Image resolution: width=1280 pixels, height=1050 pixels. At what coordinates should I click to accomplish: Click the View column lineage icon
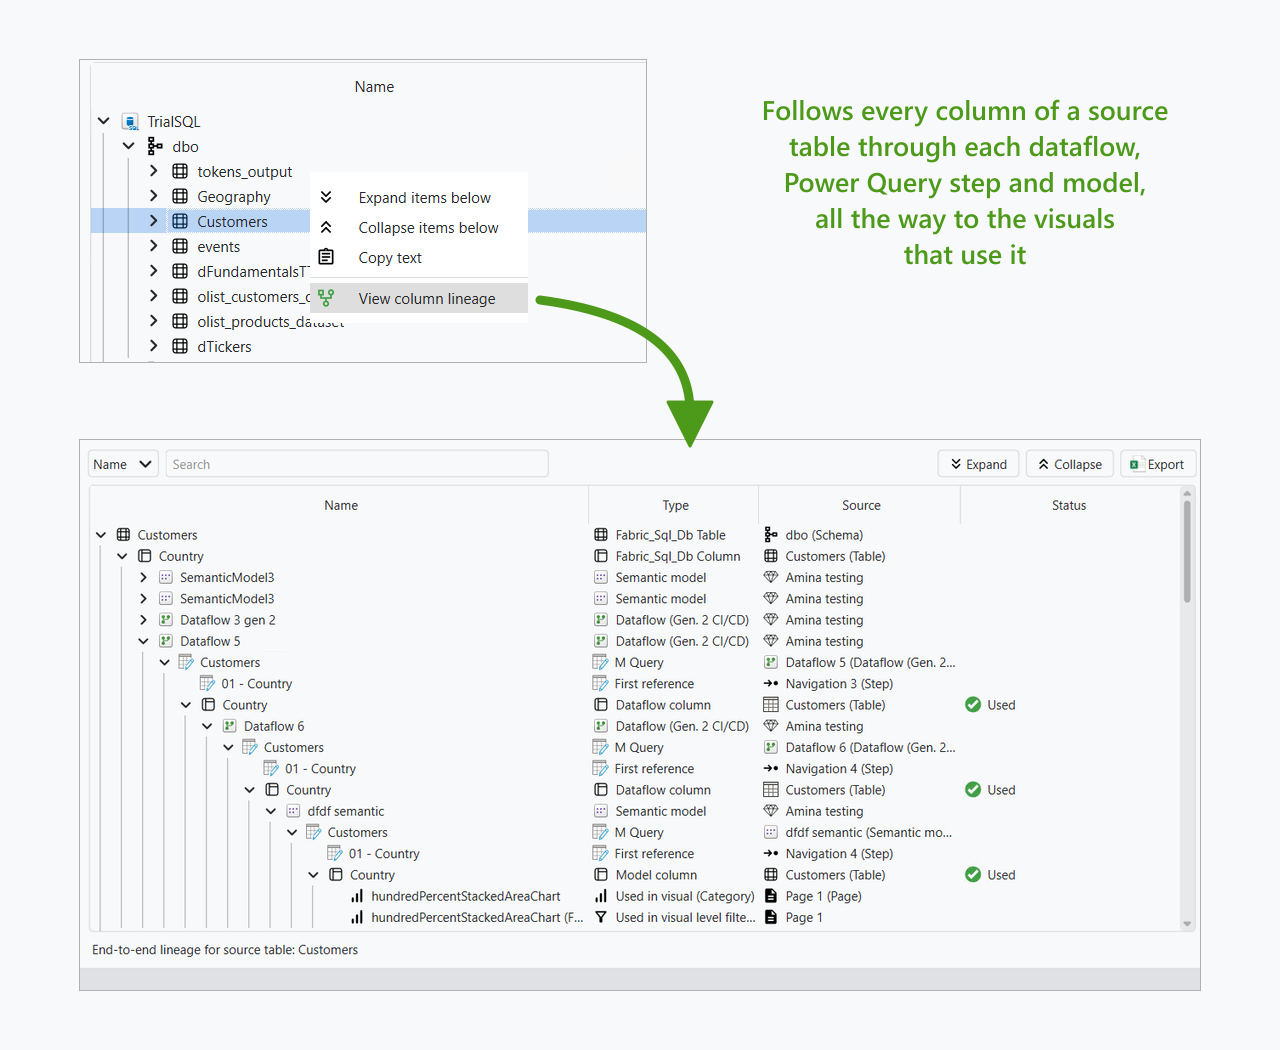click(326, 298)
